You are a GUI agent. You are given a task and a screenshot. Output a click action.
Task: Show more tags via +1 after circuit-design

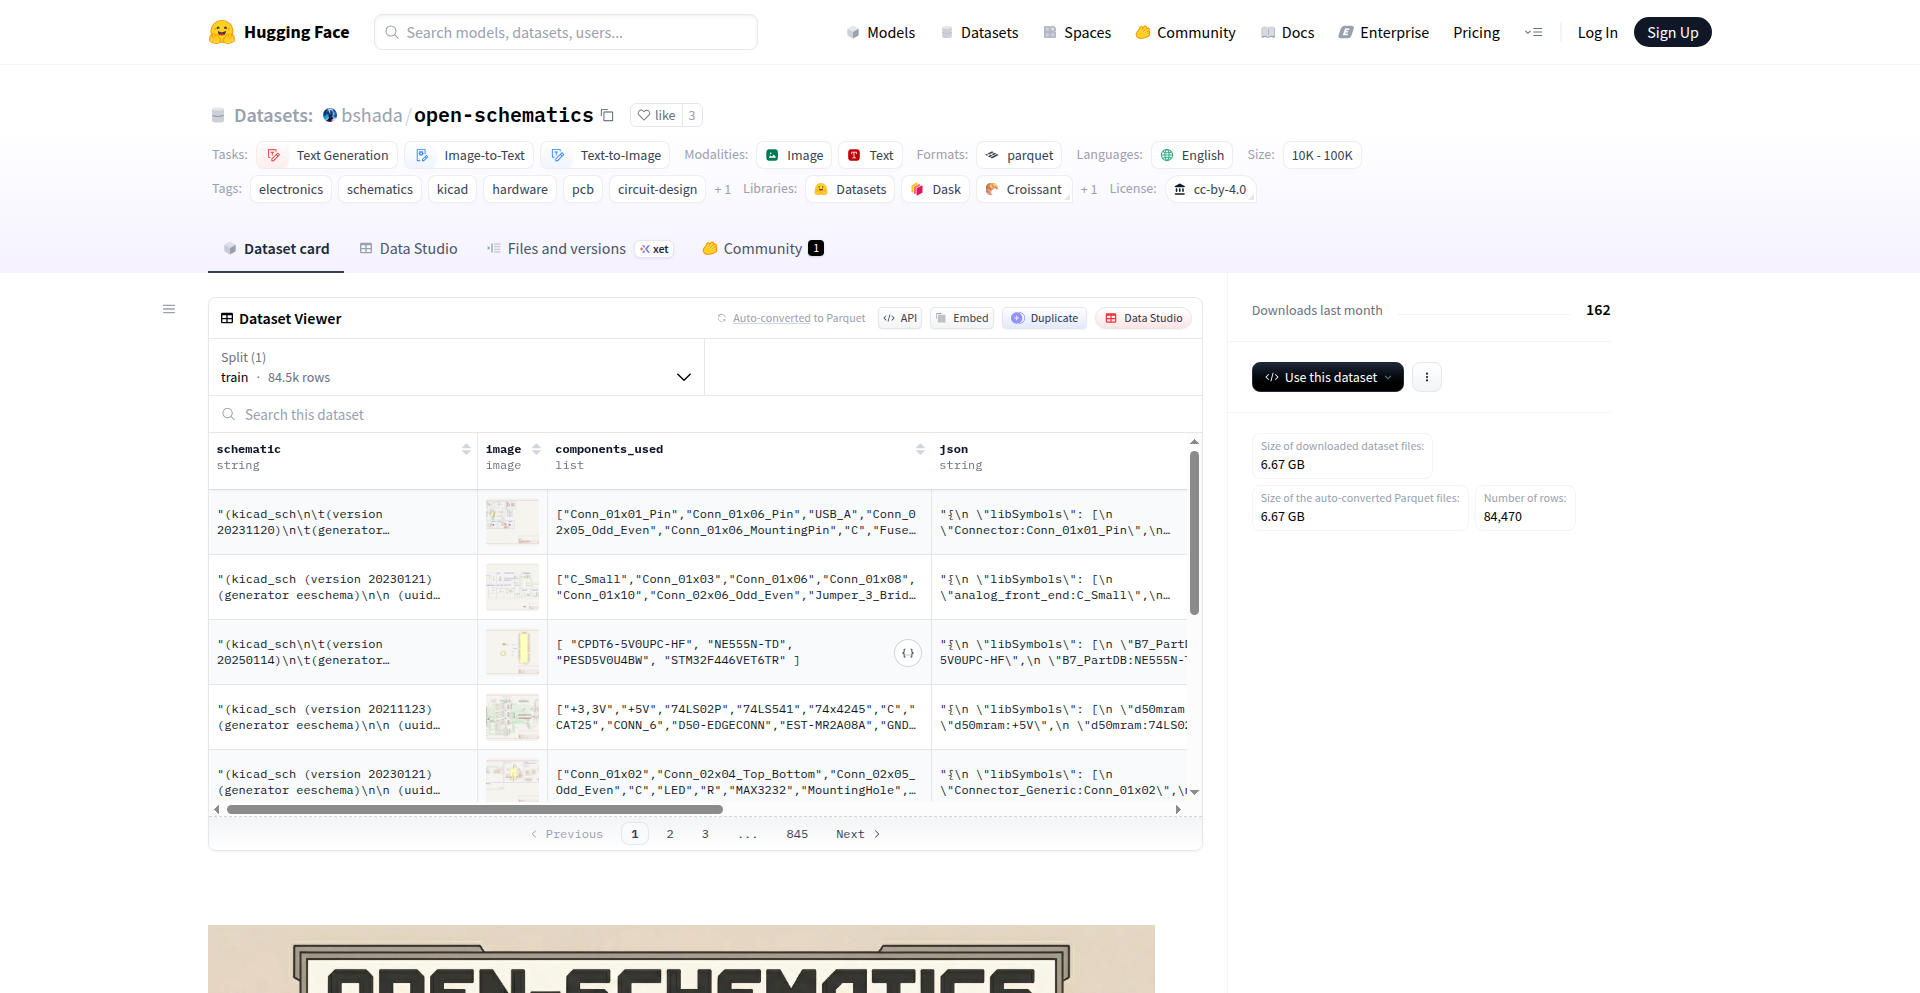[x=722, y=189]
